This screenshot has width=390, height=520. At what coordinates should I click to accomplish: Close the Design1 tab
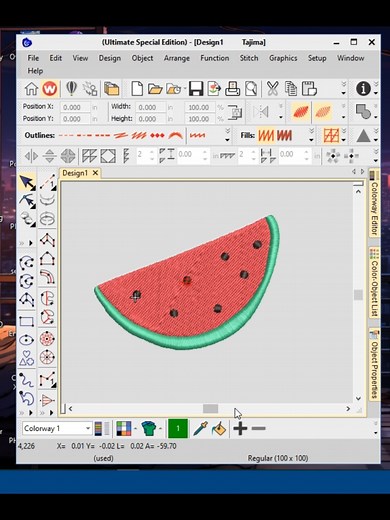[95, 173]
